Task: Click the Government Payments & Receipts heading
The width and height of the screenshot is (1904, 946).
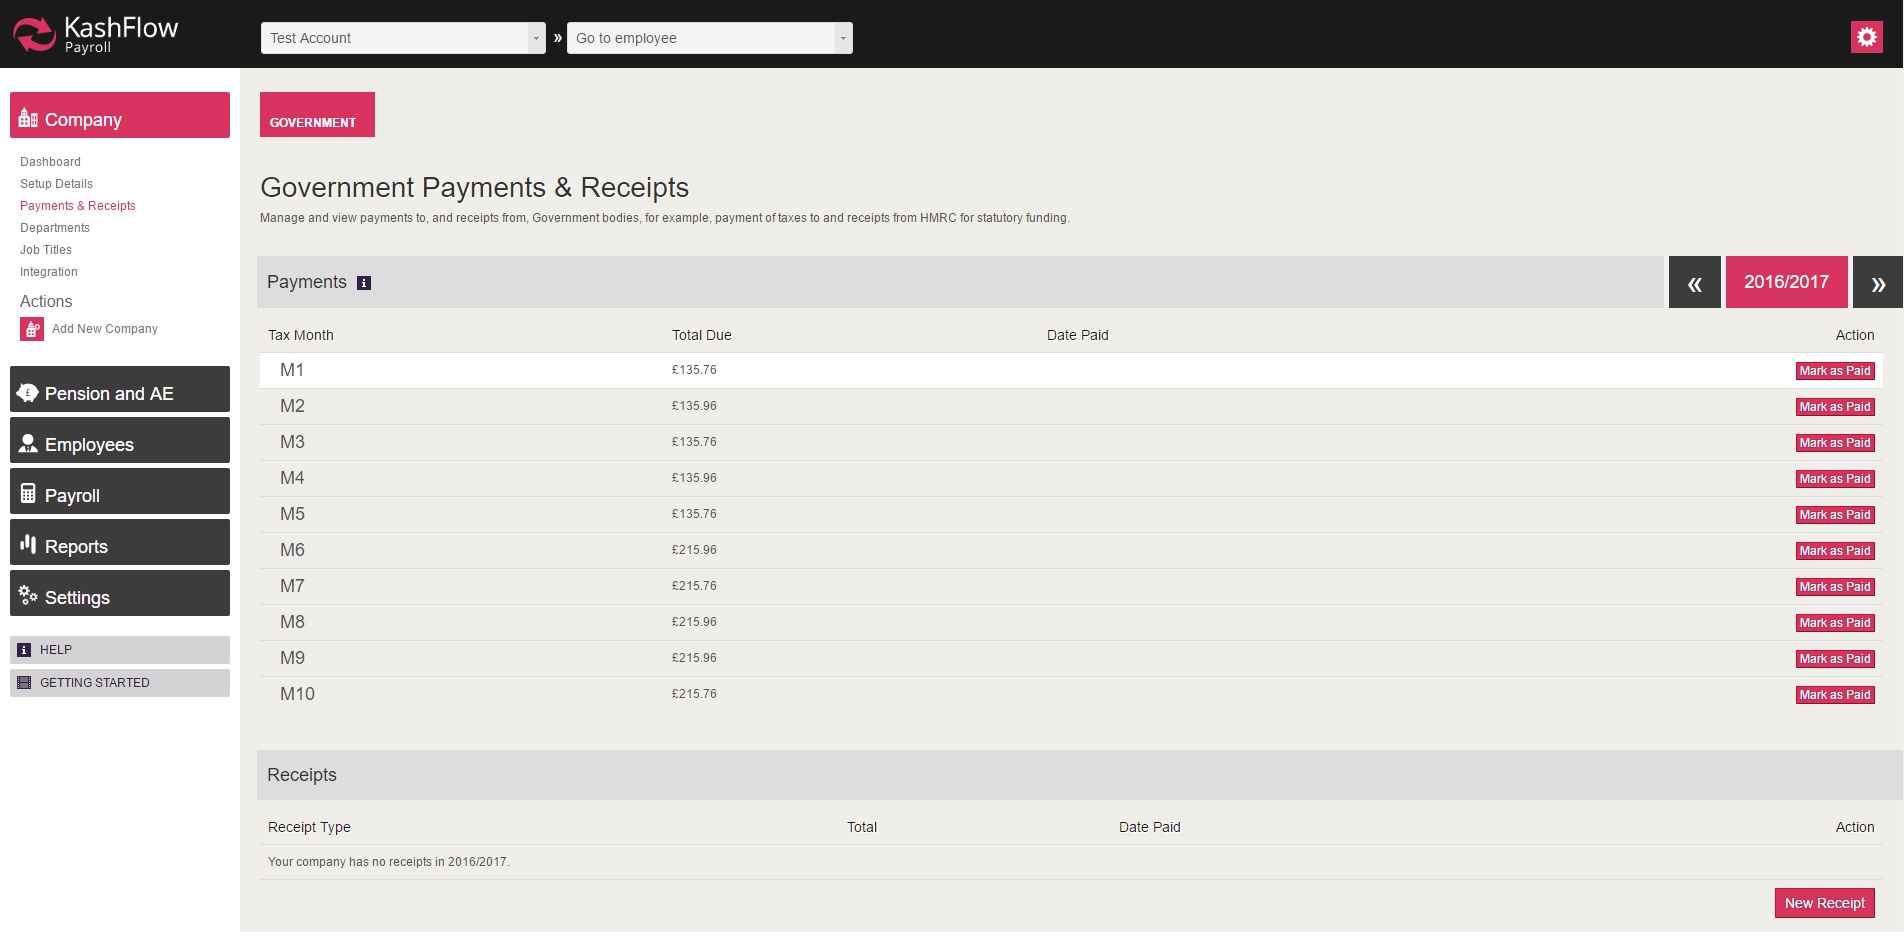Action: coord(475,188)
